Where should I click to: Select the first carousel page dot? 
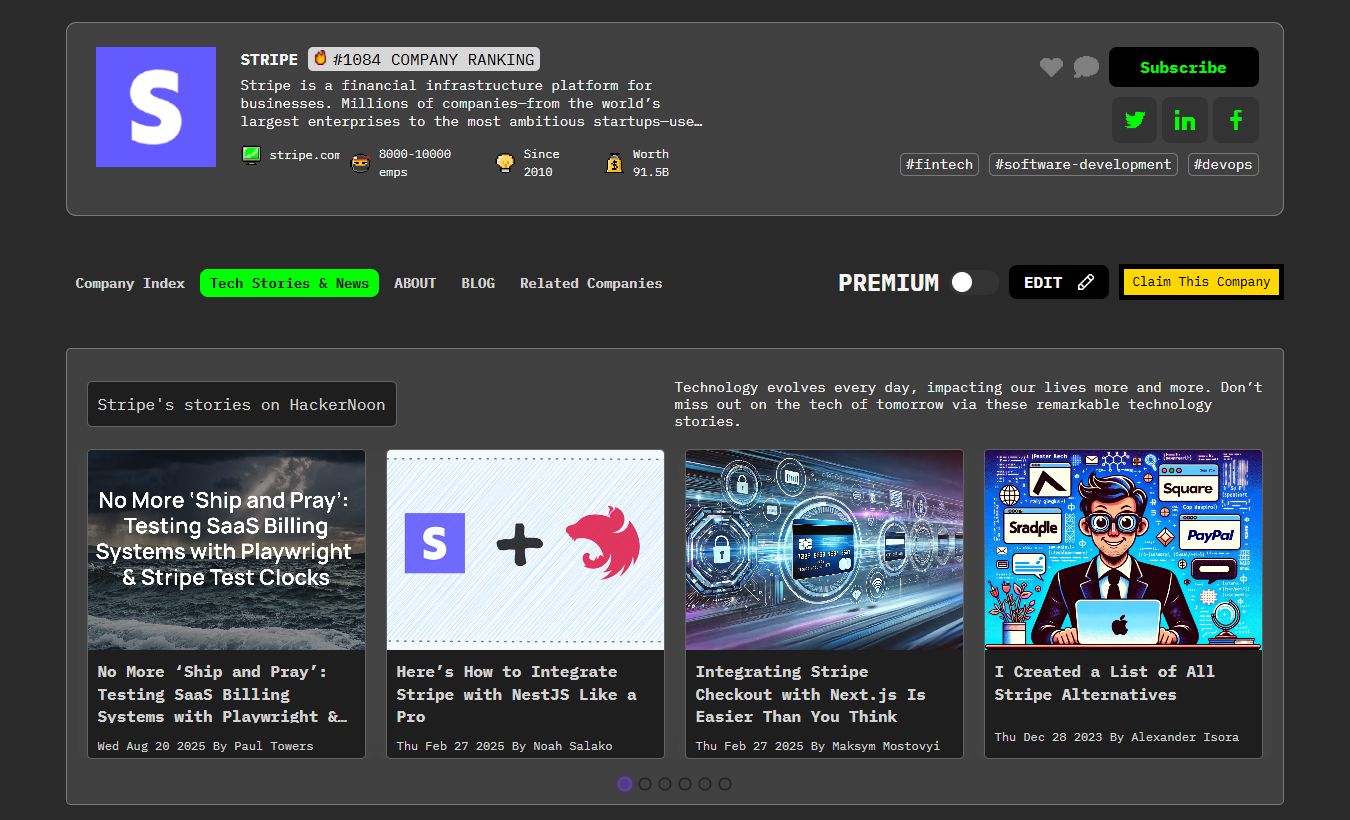[625, 784]
